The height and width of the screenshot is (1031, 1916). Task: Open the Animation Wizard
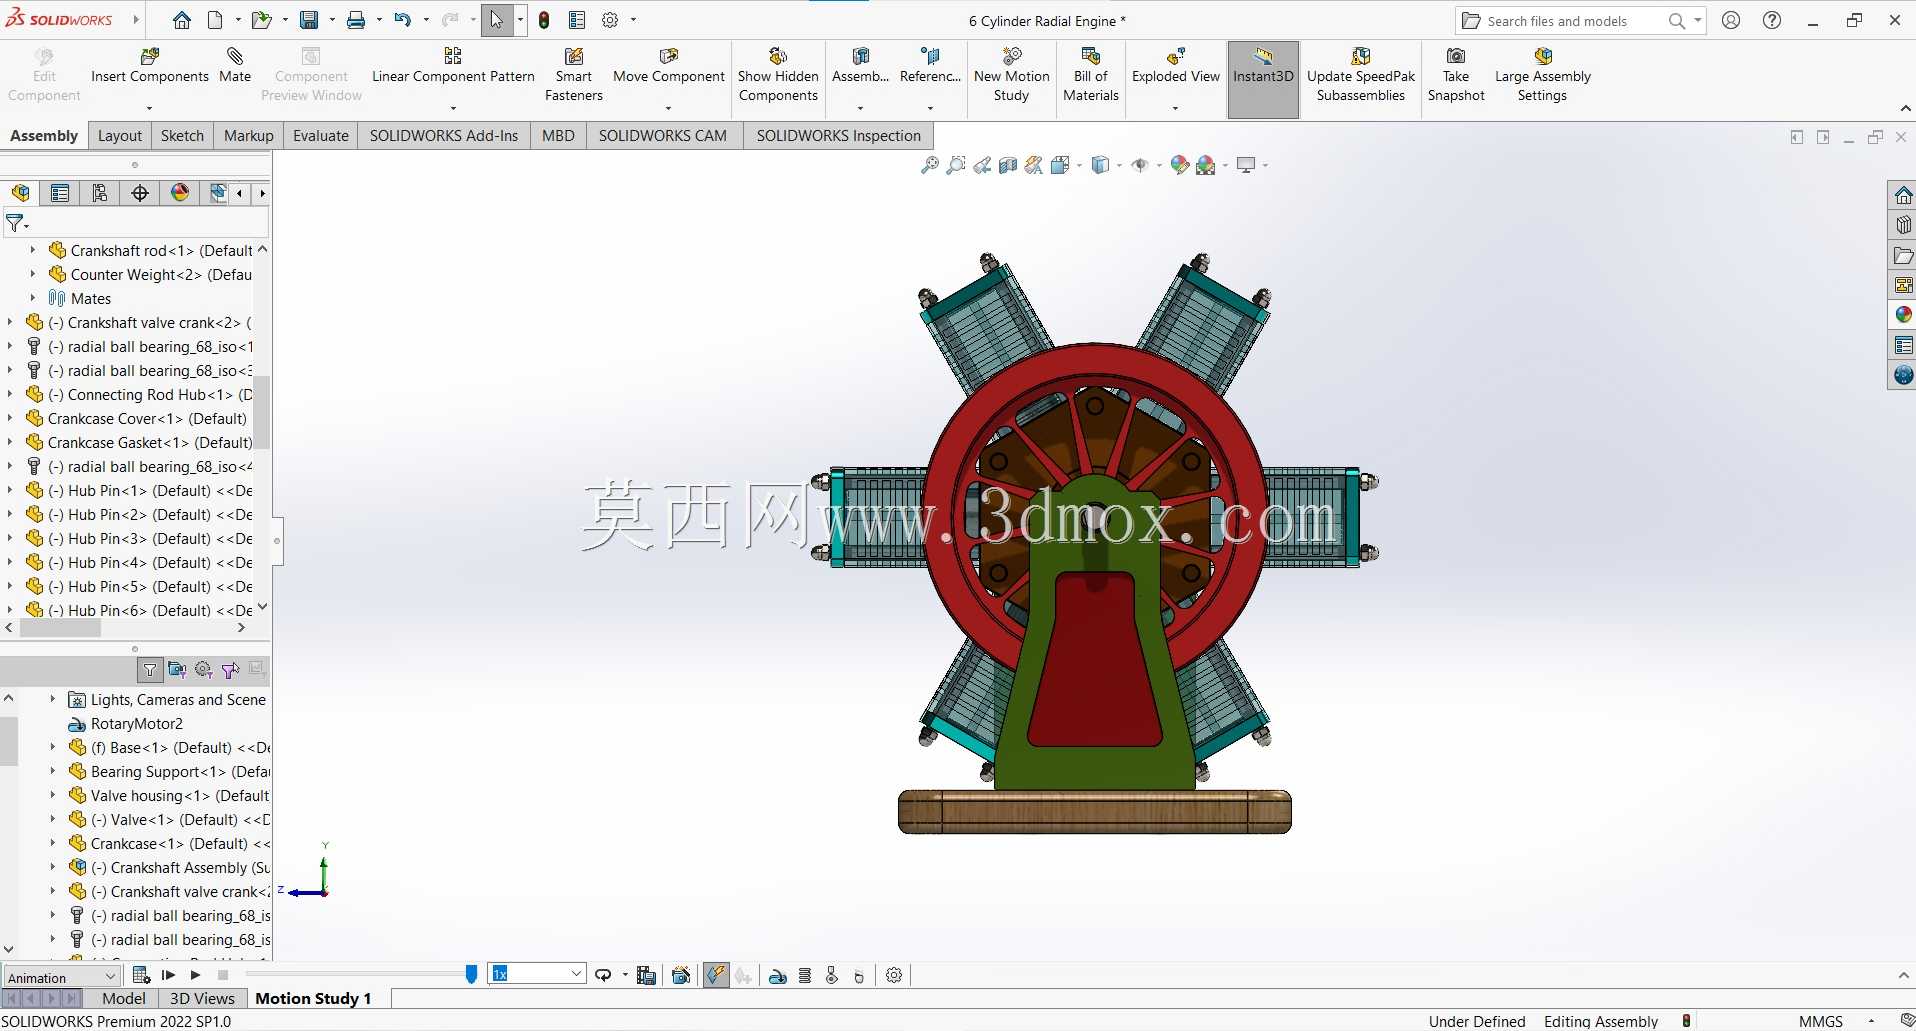click(681, 975)
